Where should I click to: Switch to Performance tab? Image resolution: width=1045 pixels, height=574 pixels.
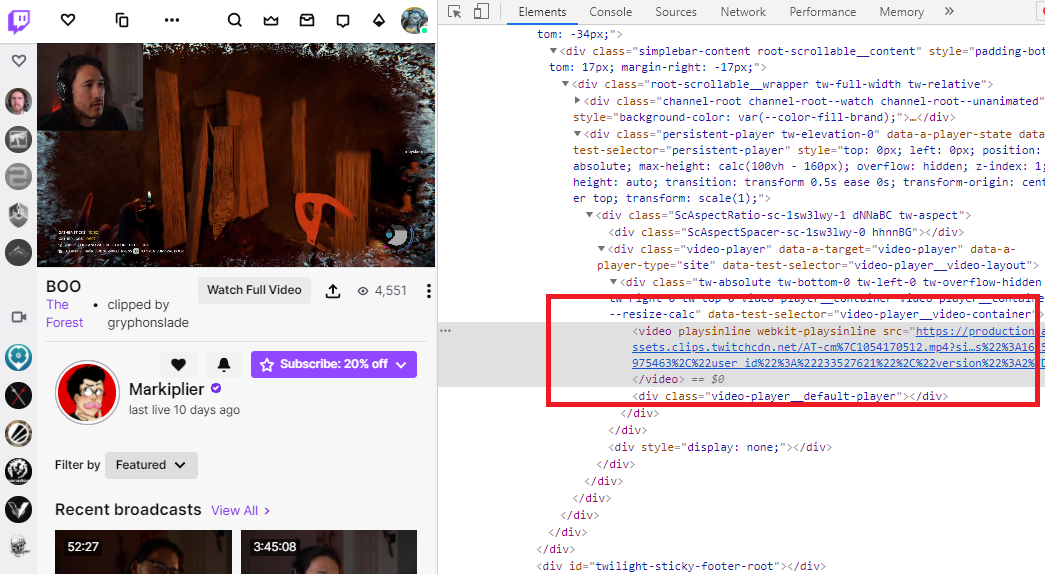823,12
